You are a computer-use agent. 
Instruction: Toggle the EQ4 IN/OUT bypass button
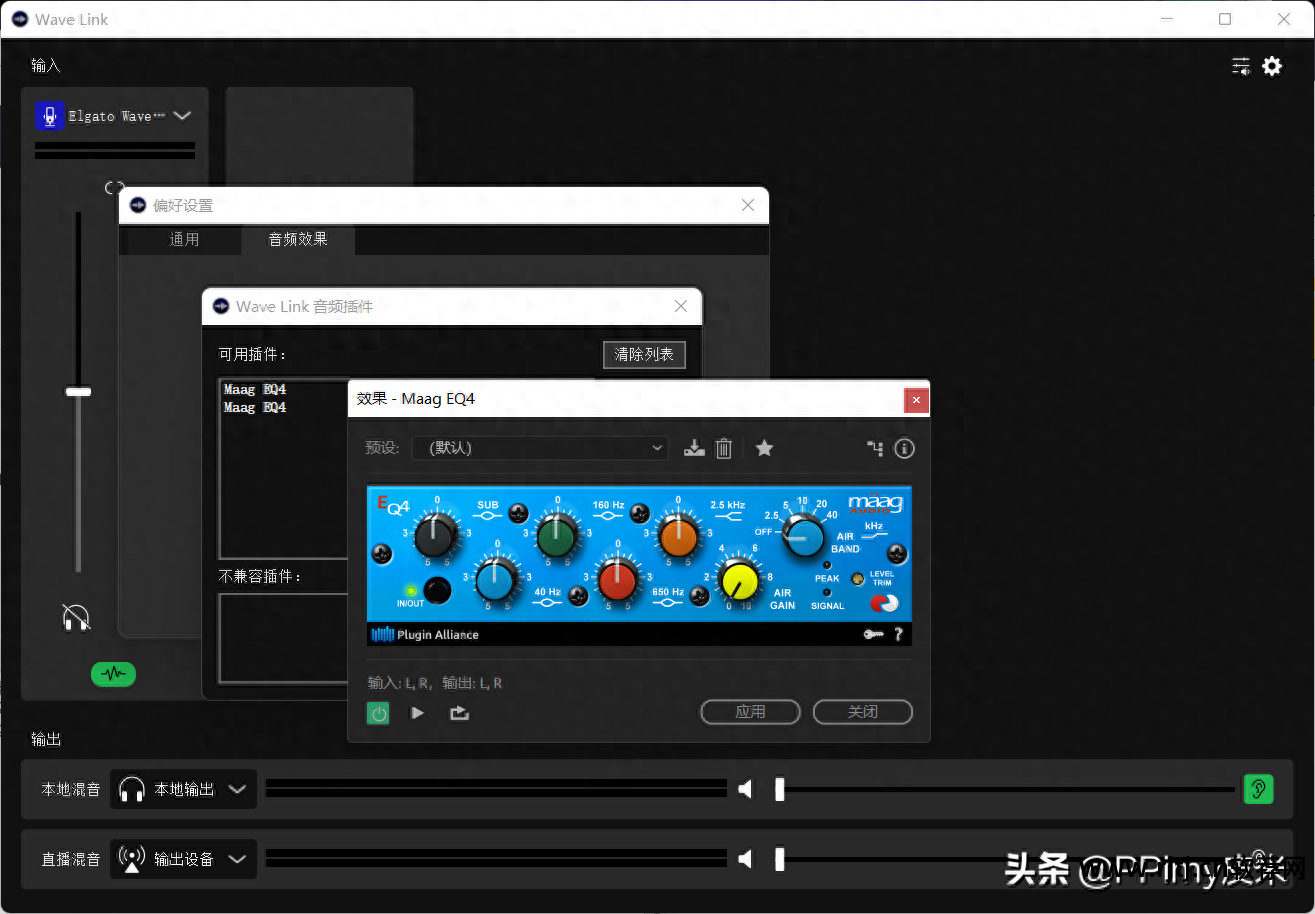pos(437,591)
